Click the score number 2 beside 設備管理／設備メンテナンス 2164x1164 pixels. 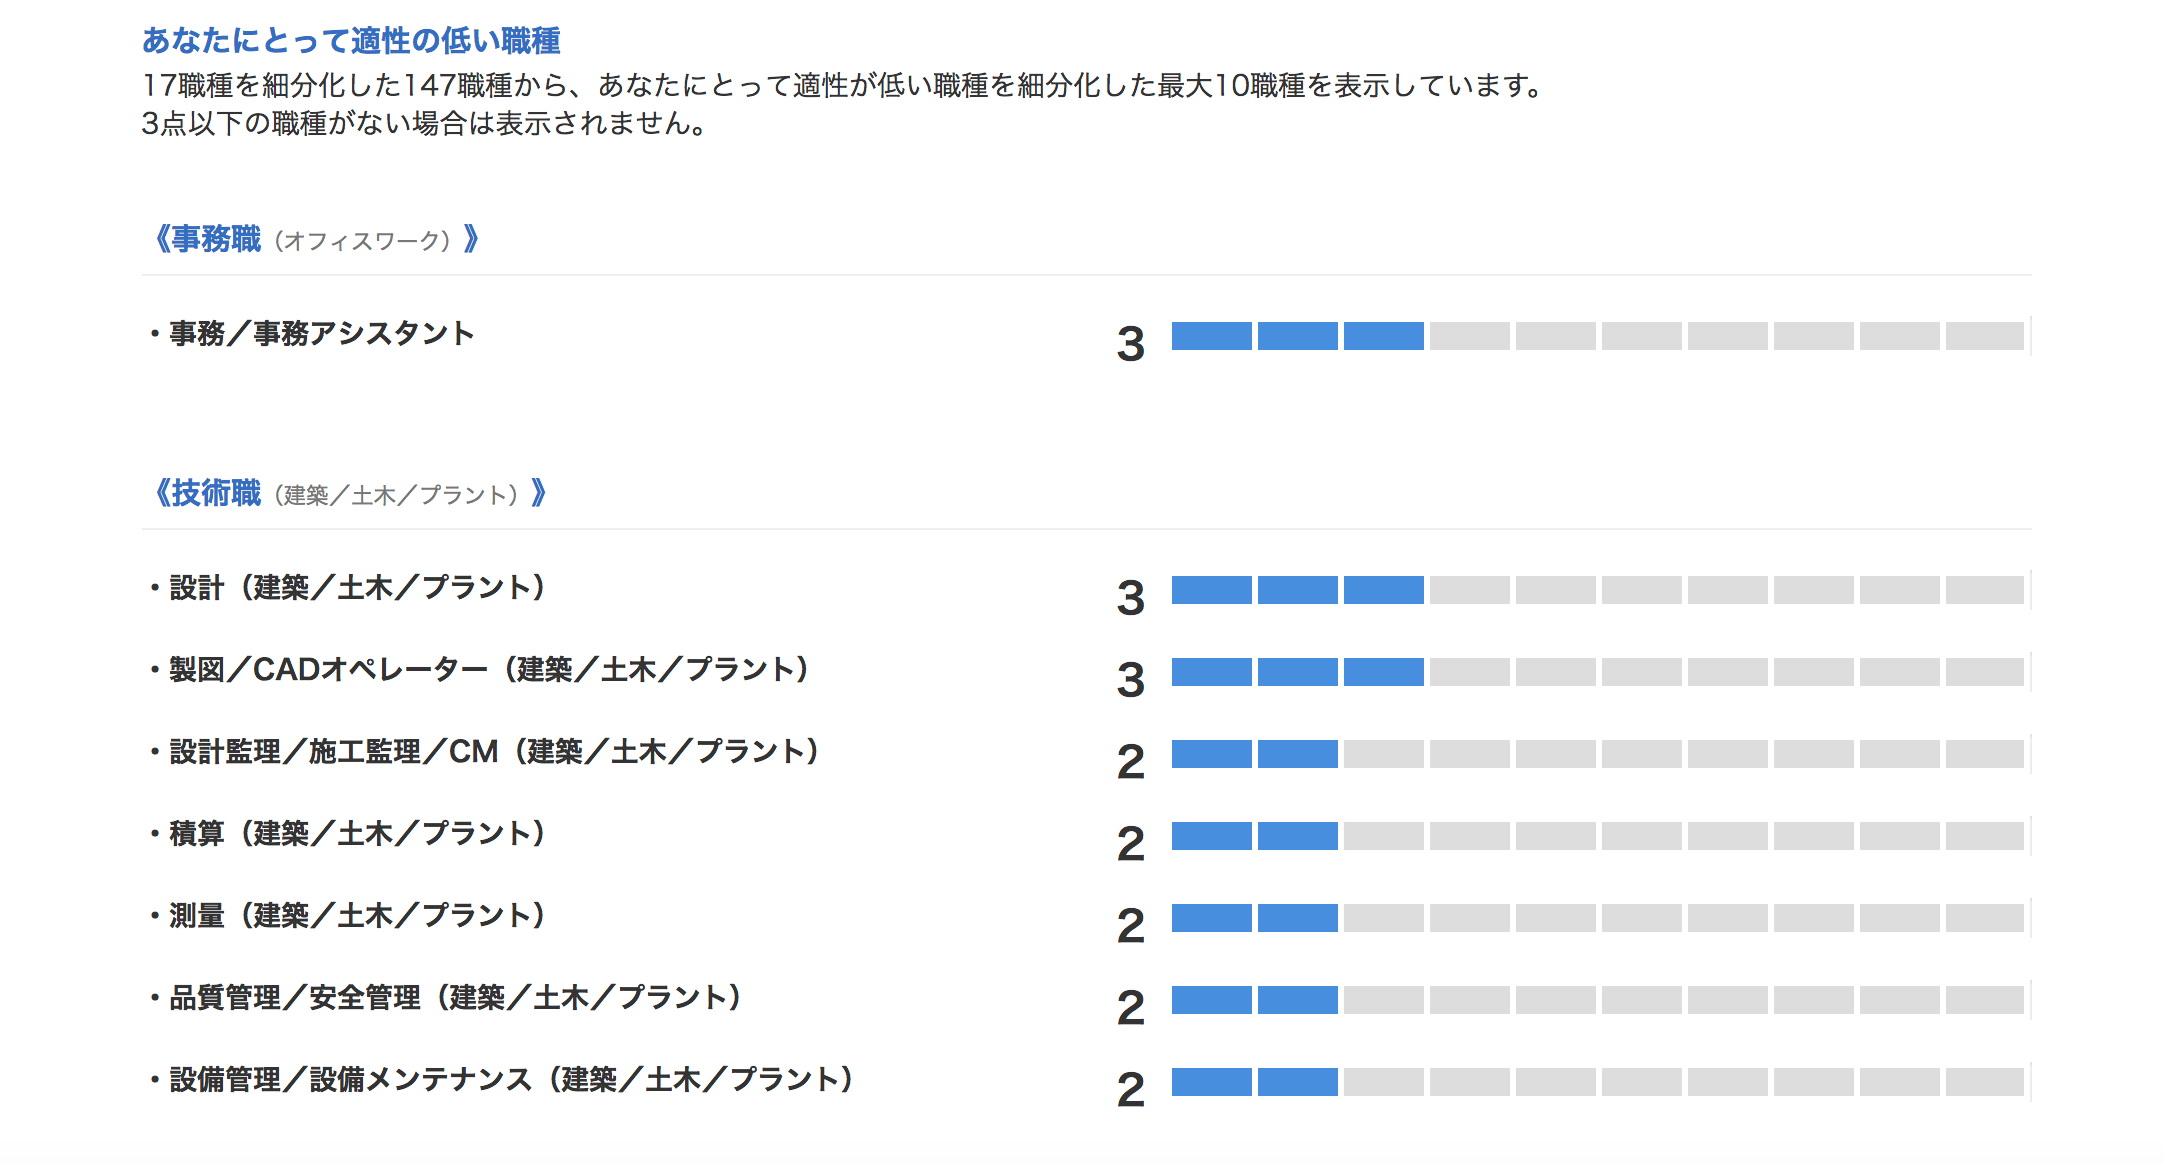(1130, 1090)
